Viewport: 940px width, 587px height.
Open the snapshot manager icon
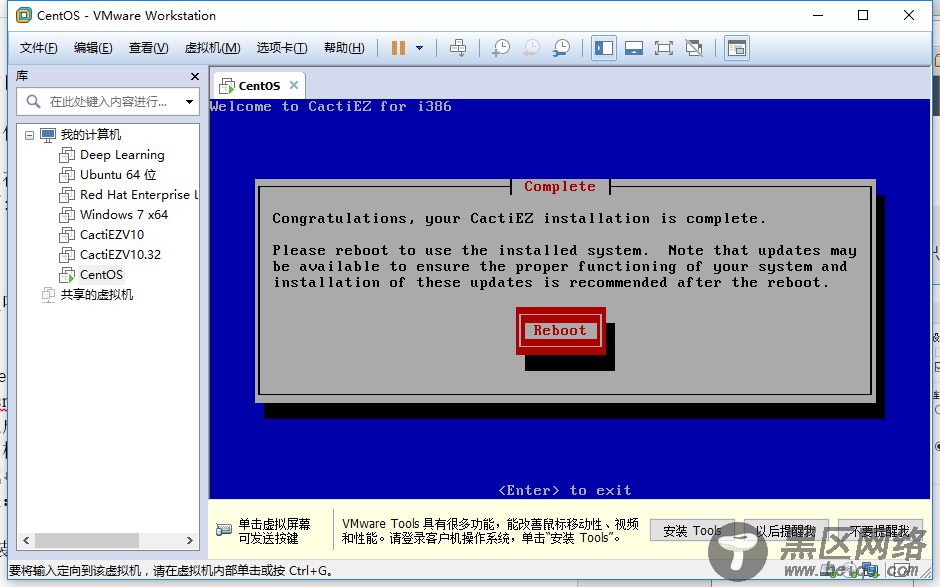click(562, 48)
